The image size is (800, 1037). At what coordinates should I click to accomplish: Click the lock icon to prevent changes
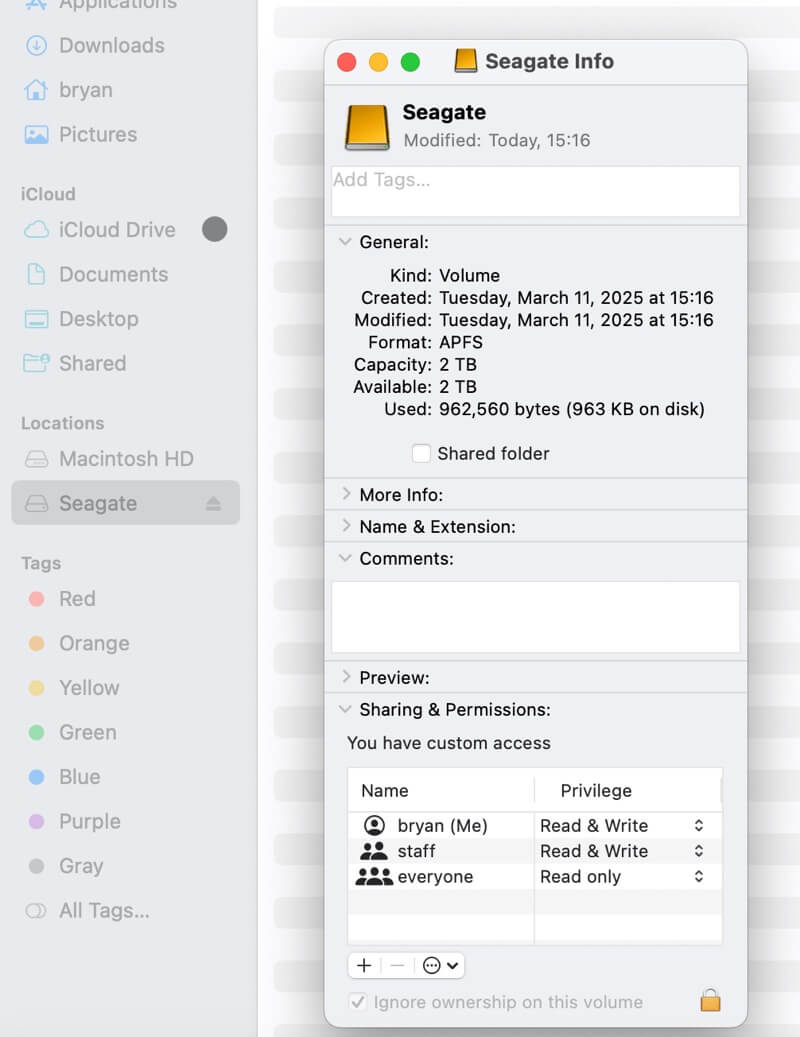click(710, 1001)
